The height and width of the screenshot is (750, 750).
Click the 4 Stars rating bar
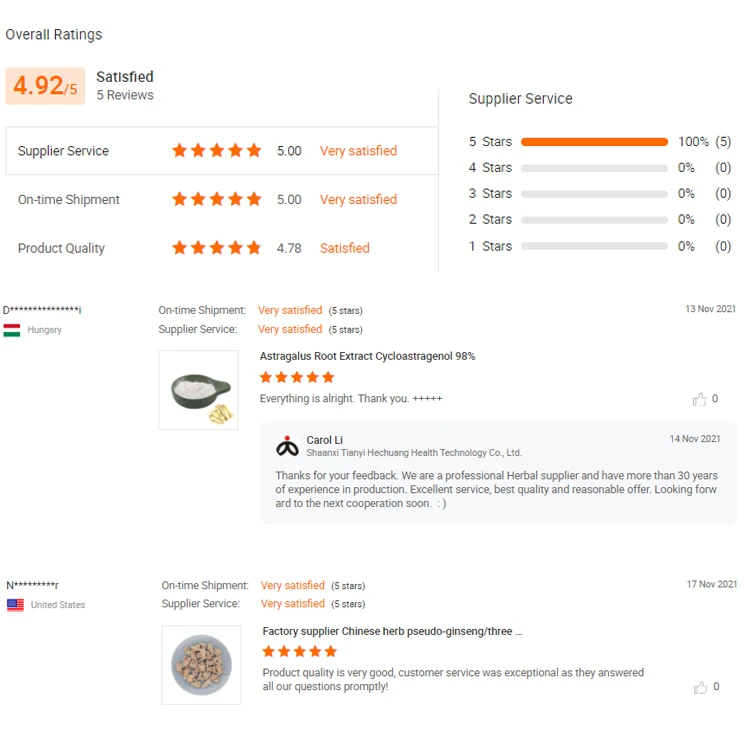point(594,168)
